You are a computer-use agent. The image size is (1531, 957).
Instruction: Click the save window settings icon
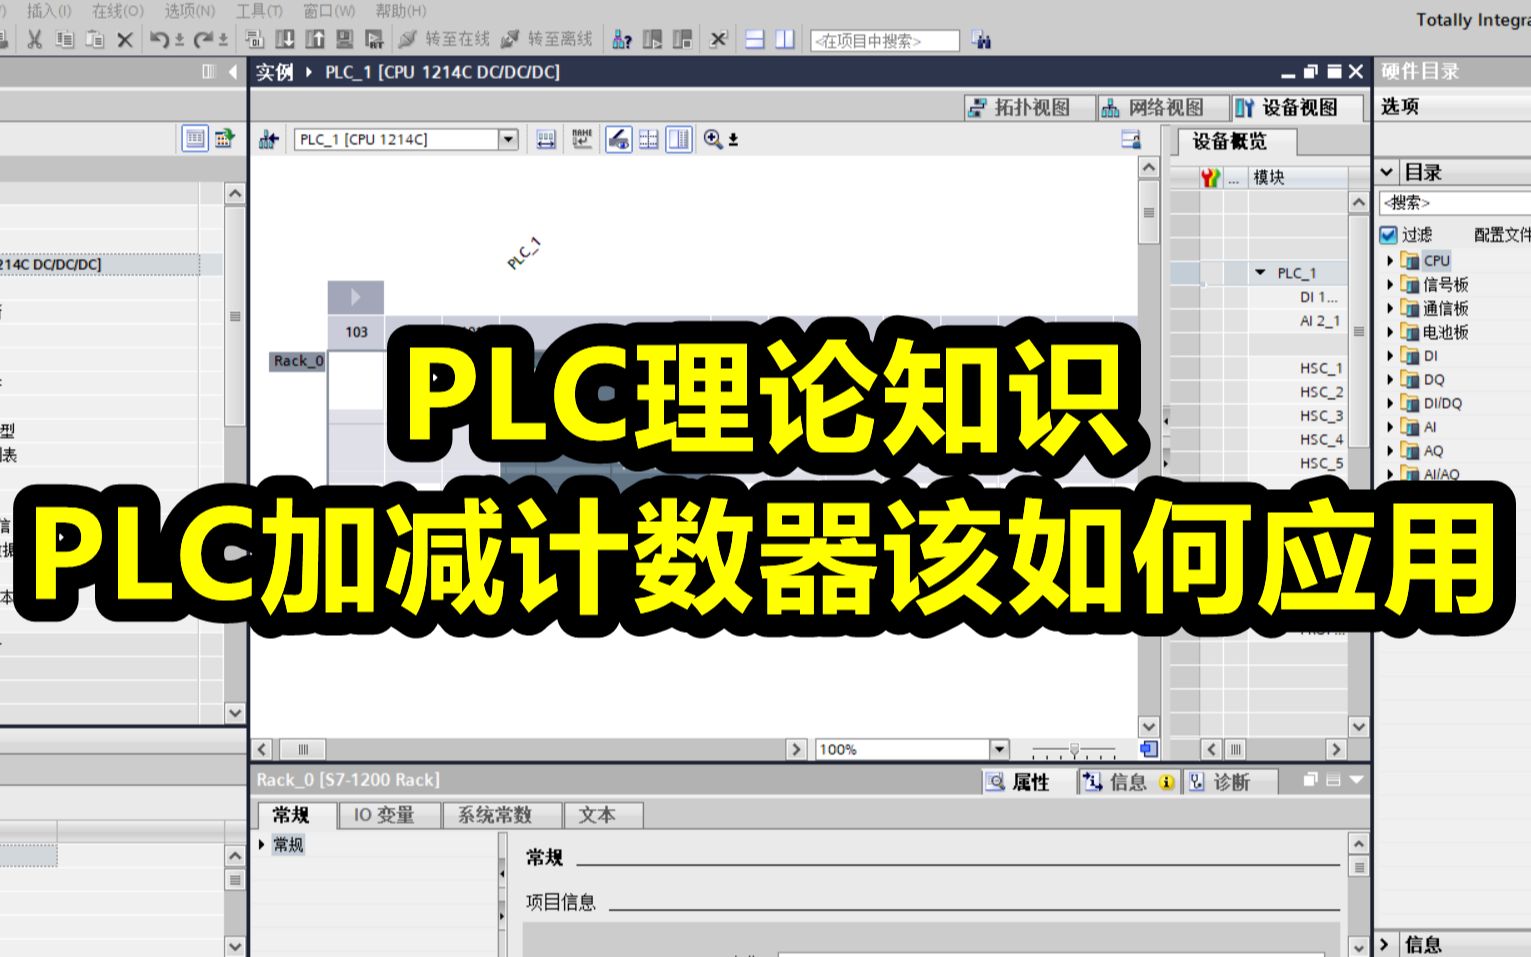pos(1131,140)
